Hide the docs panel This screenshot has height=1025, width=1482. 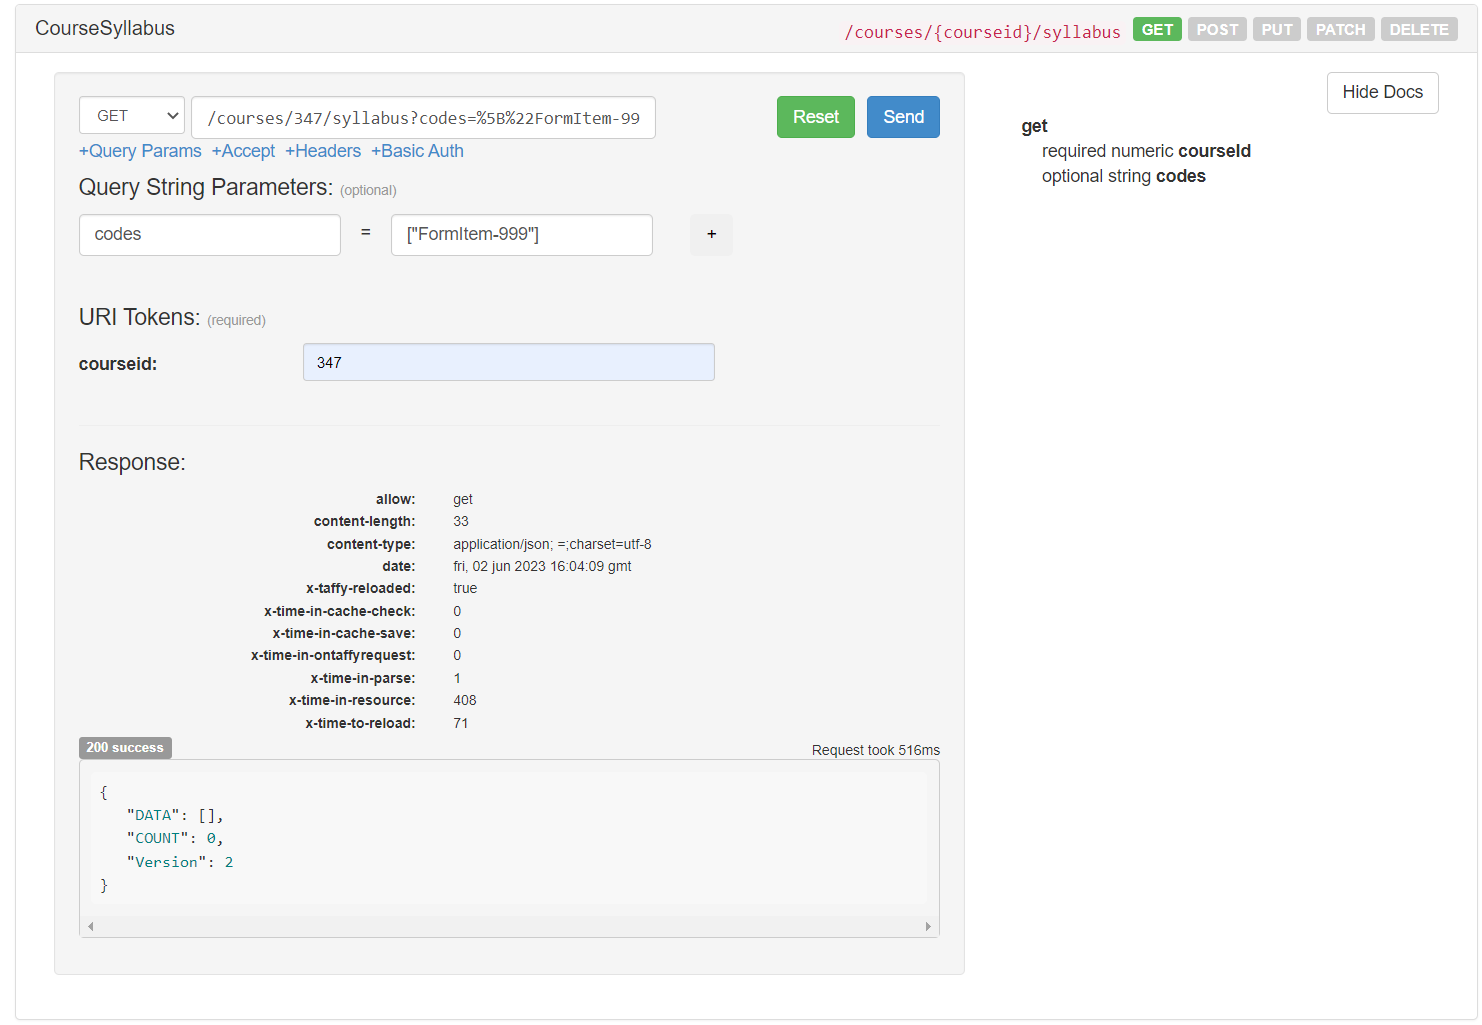[x=1382, y=93]
